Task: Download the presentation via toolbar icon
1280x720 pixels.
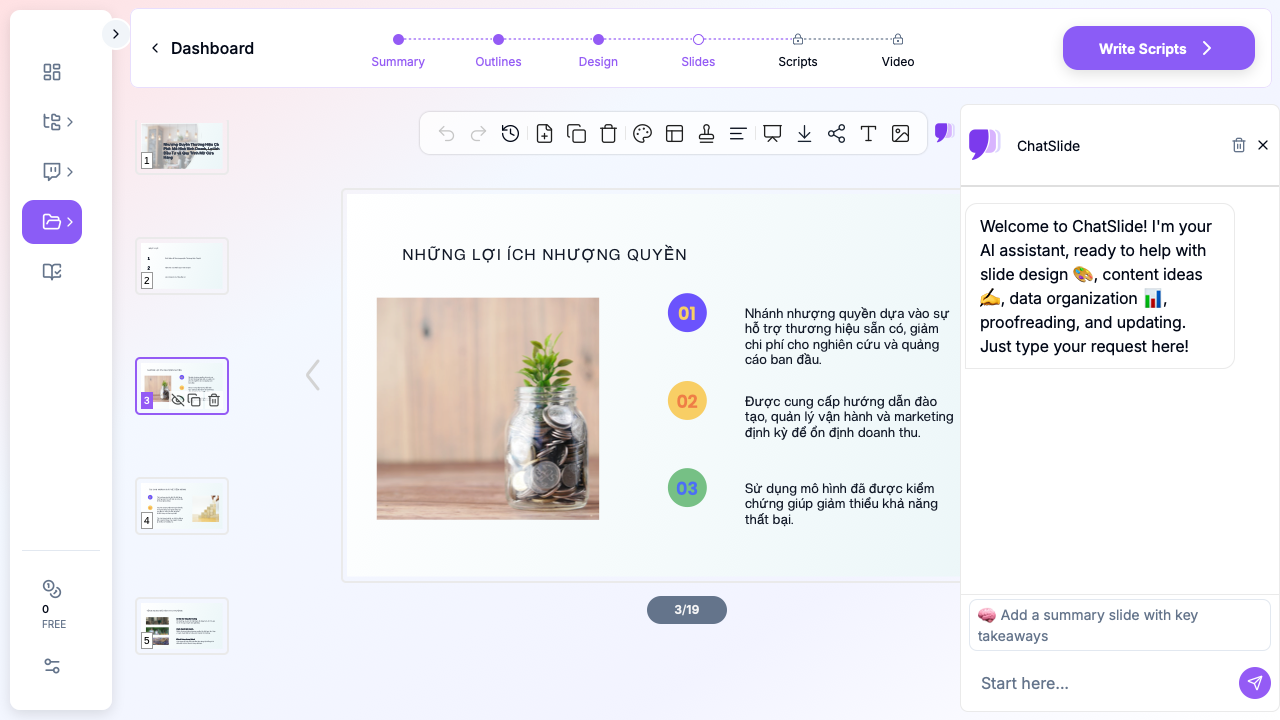Action: (804, 132)
